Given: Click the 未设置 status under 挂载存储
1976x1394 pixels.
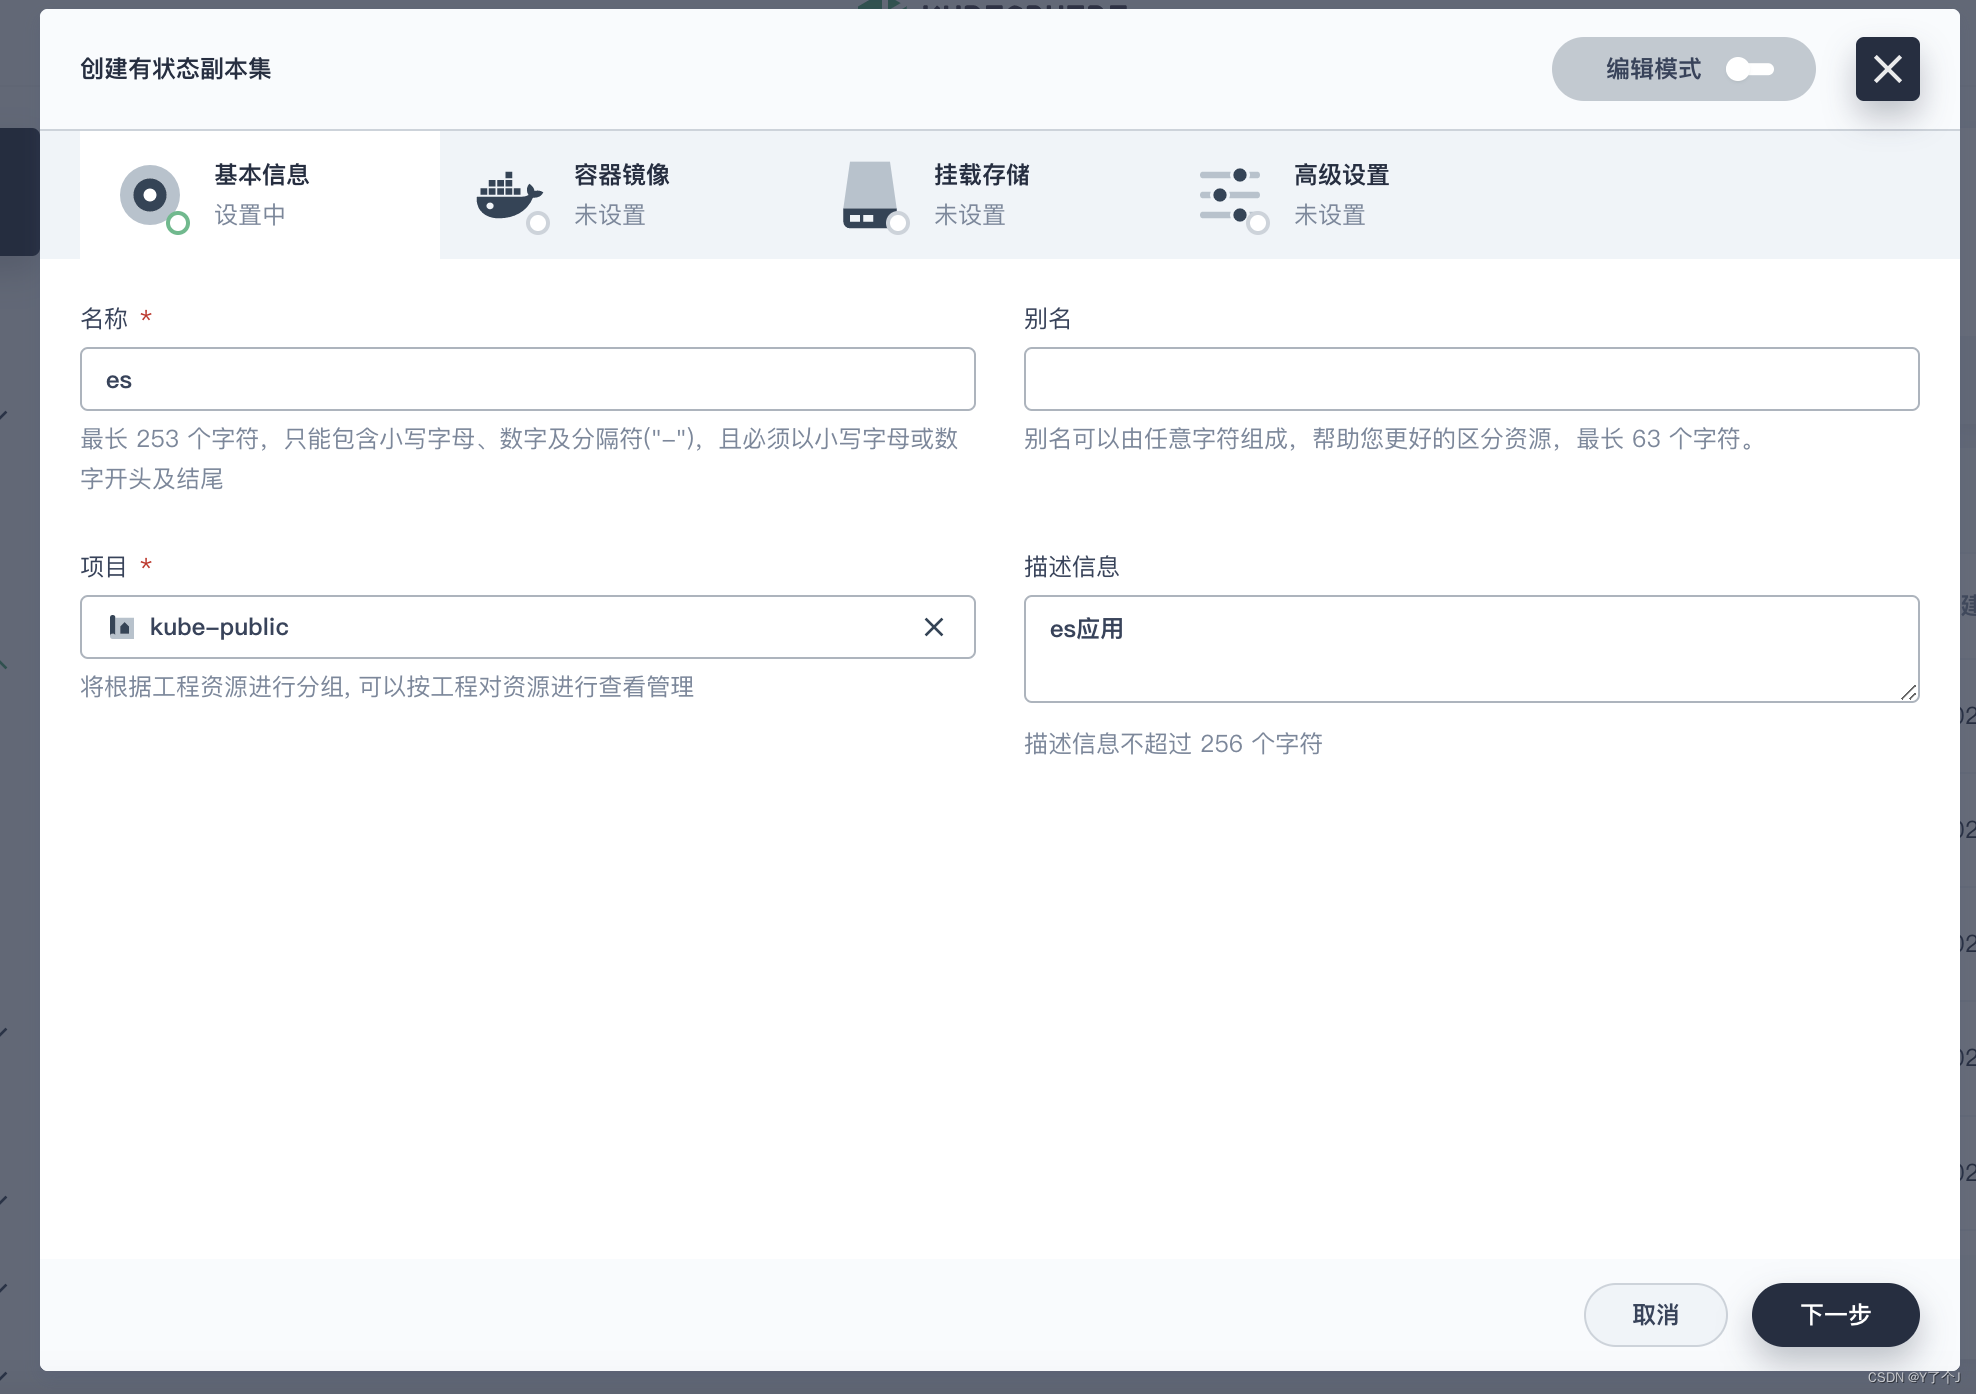Looking at the screenshot, I should pos(970,215).
